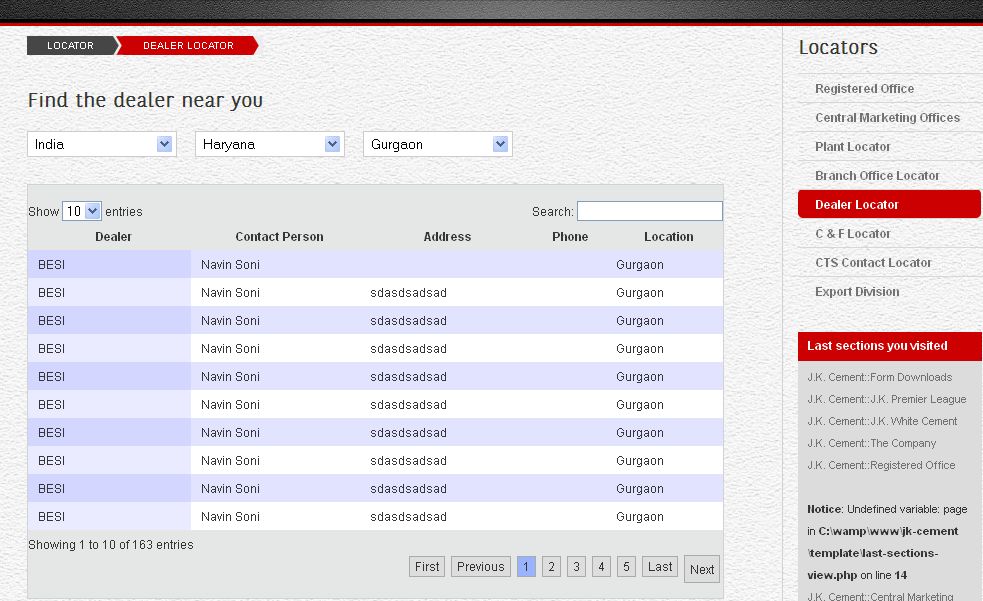This screenshot has height=601, width=983.
Task: Visit the J.K. Cement::Form Downloads link
Action: pos(879,377)
